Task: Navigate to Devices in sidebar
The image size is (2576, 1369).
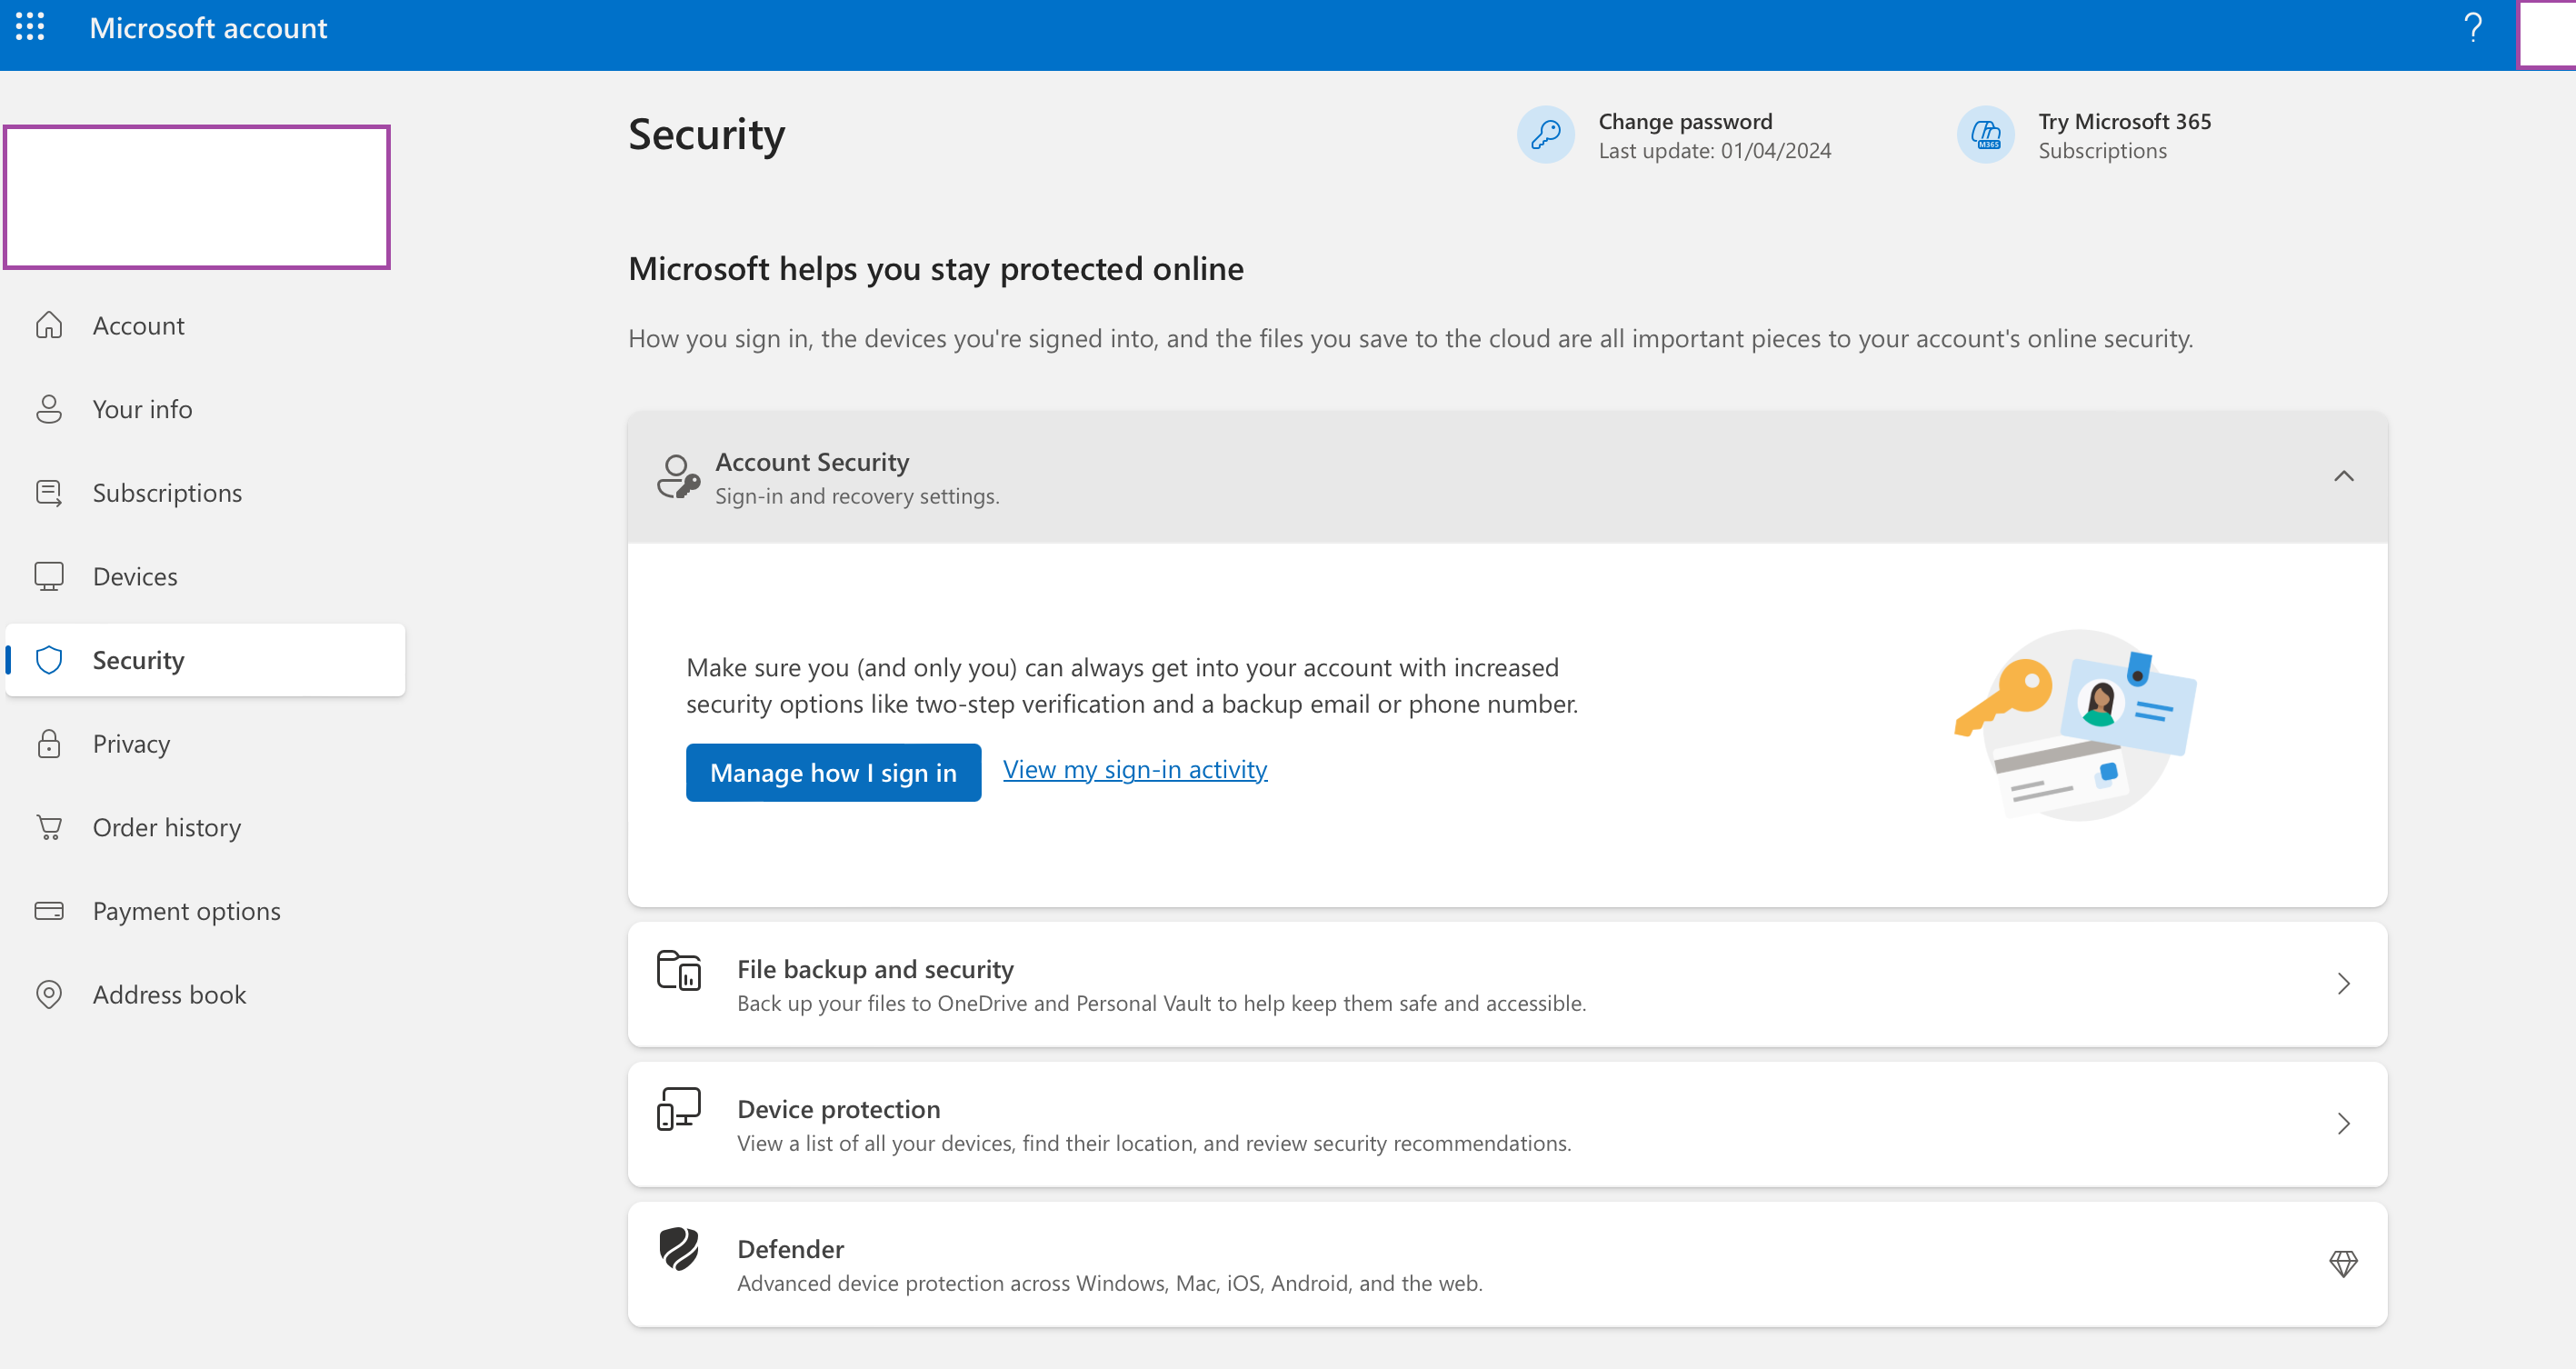Action: pyautogui.click(x=205, y=576)
